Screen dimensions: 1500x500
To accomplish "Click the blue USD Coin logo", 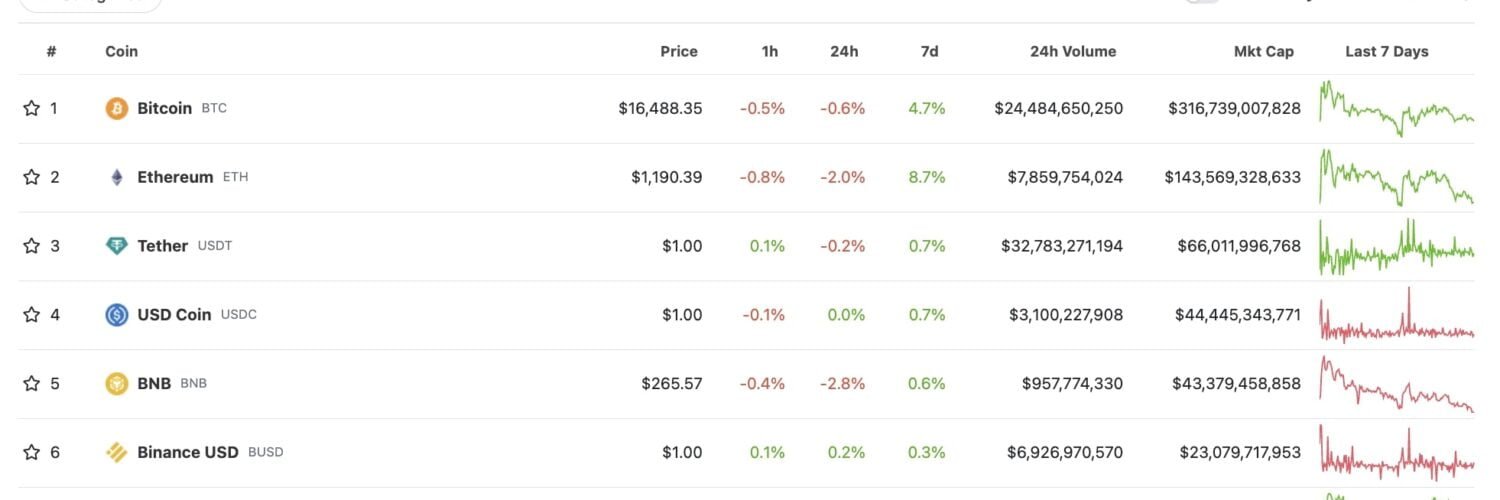I will [117, 315].
